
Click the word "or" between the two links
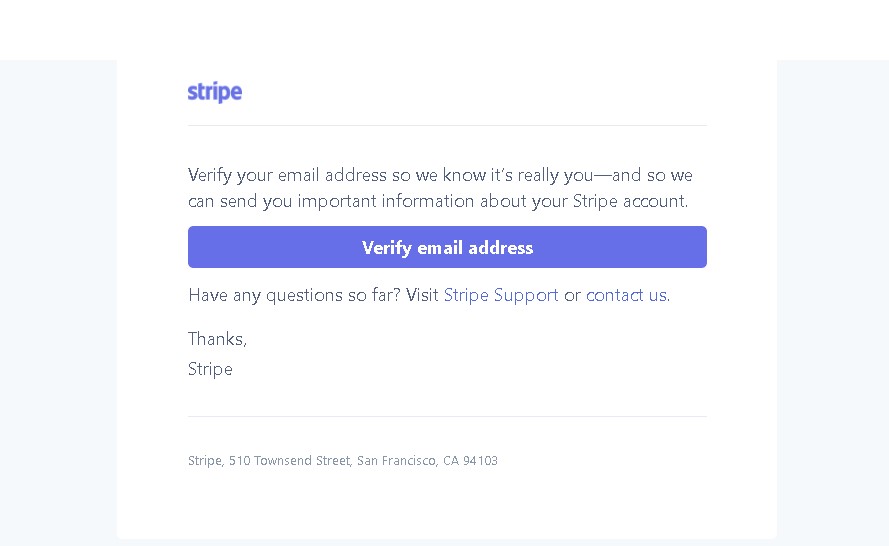pyautogui.click(x=572, y=295)
